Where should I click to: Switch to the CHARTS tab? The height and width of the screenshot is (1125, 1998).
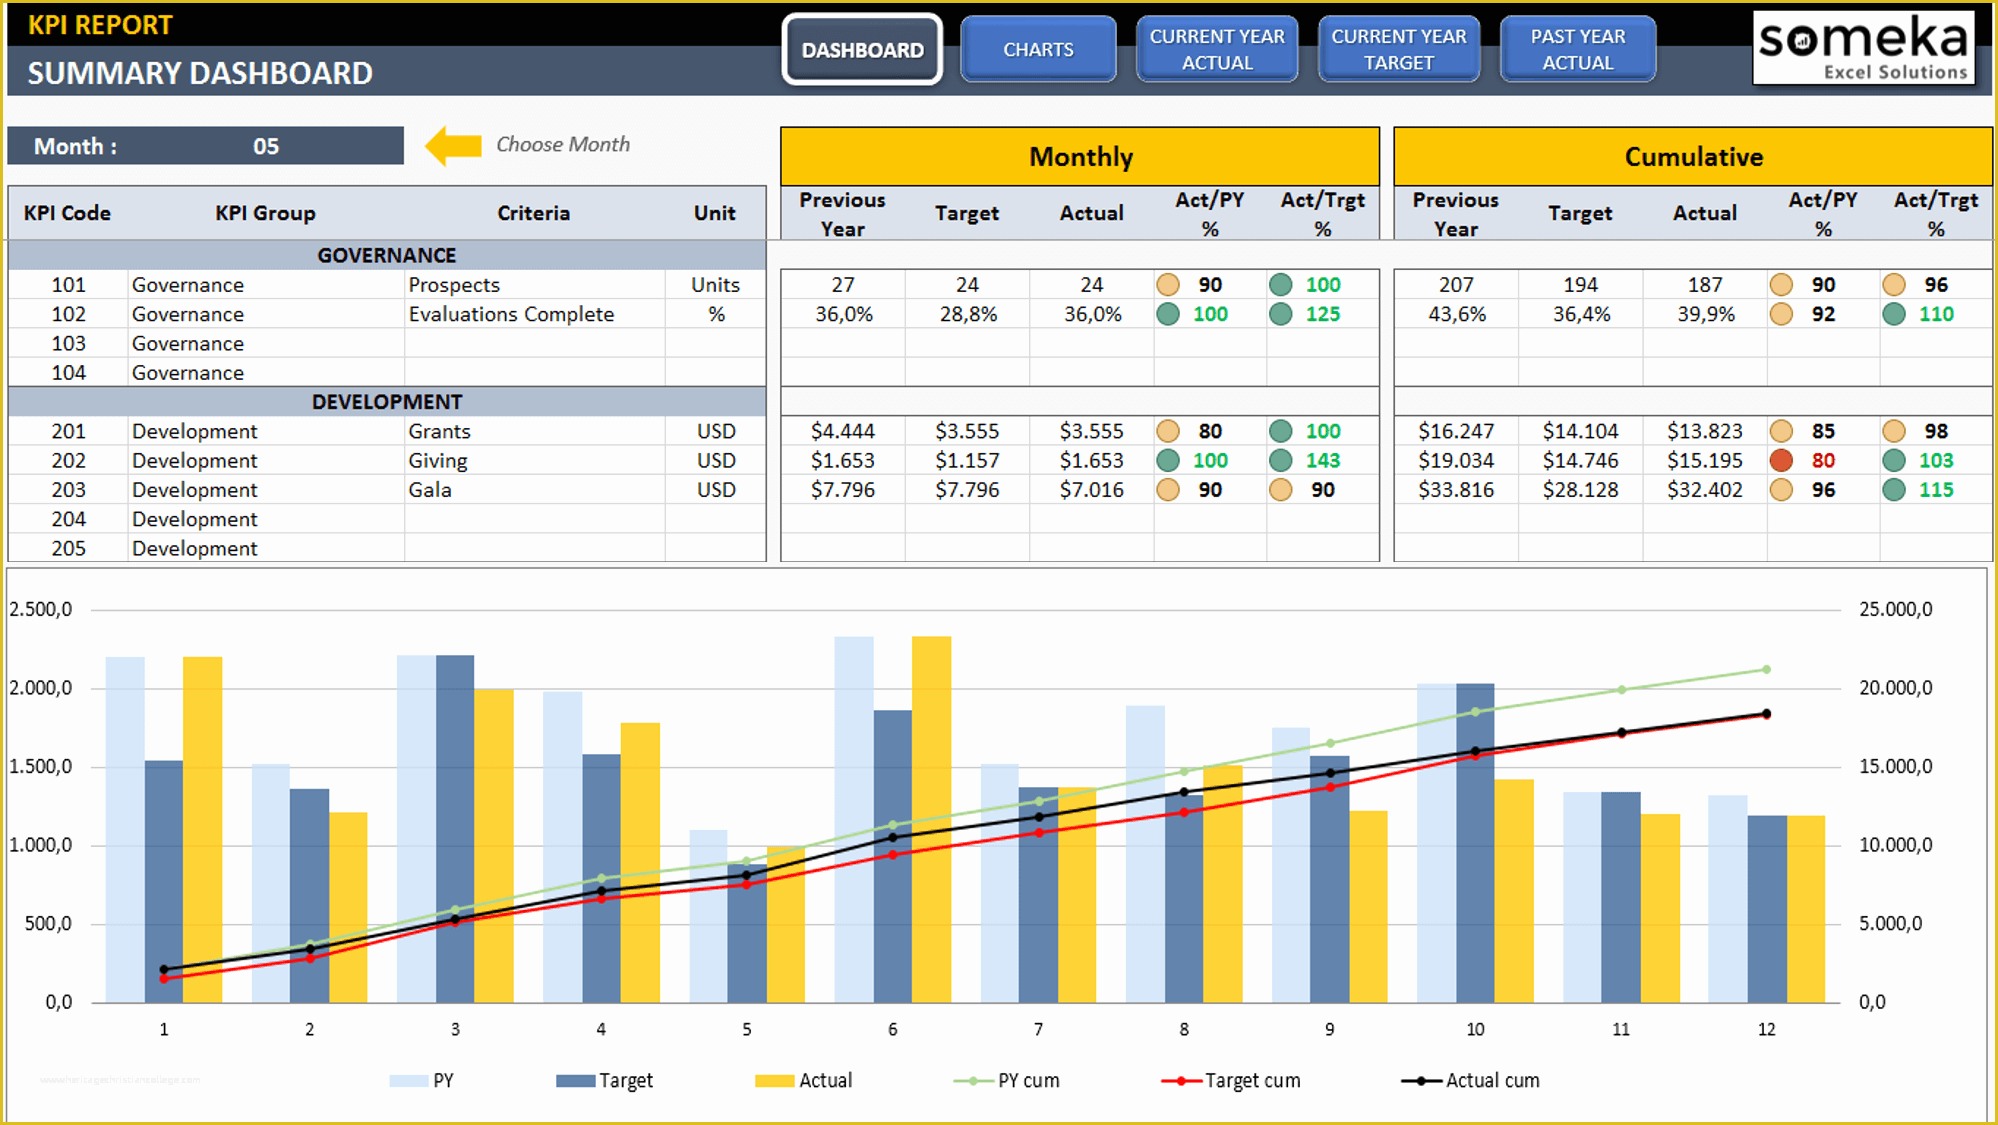point(1035,49)
